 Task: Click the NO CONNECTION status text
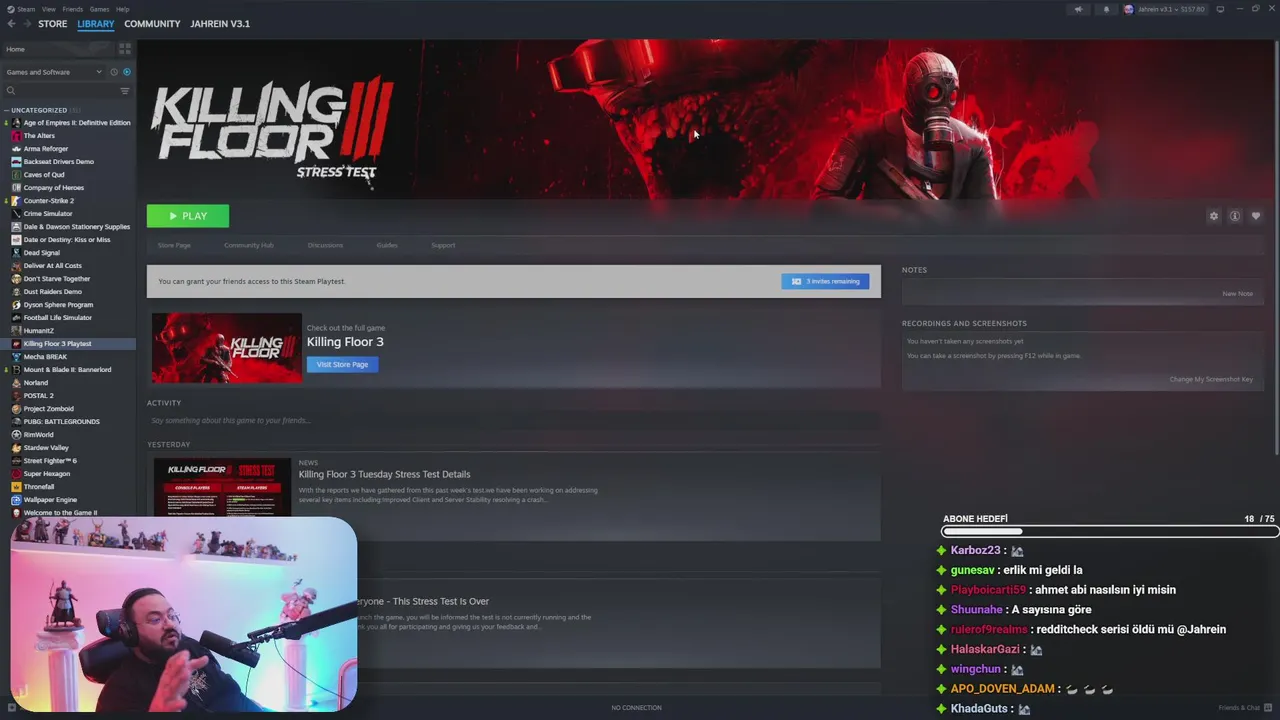[x=636, y=708]
